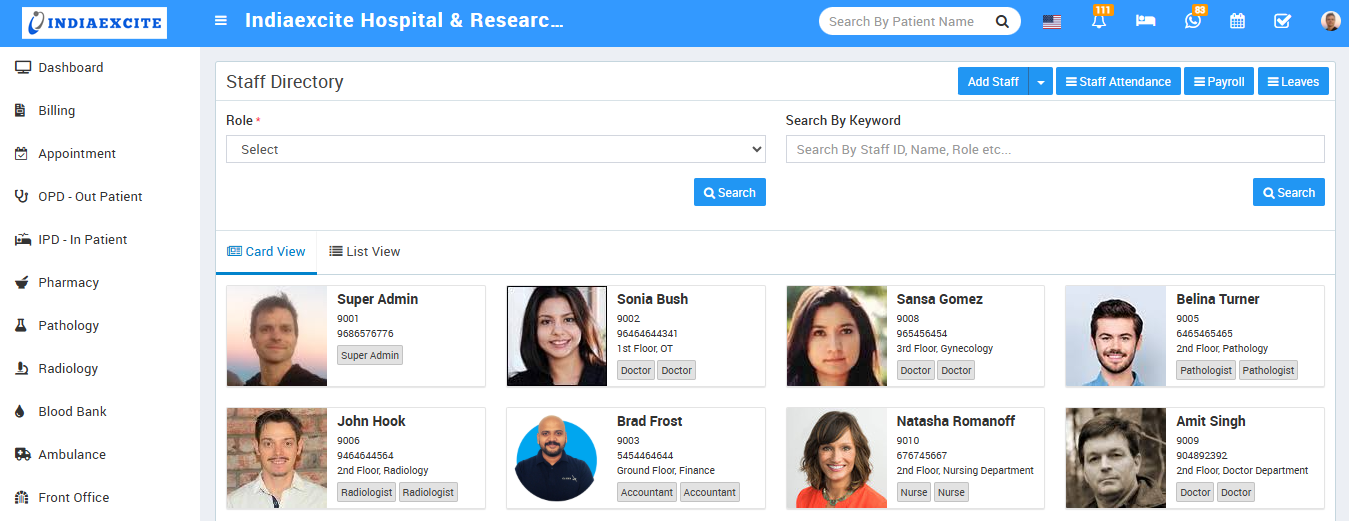The width and height of the screenshot is (1351, 521).
Task: Click the US flag language icon
Action: click(1052, 21)
